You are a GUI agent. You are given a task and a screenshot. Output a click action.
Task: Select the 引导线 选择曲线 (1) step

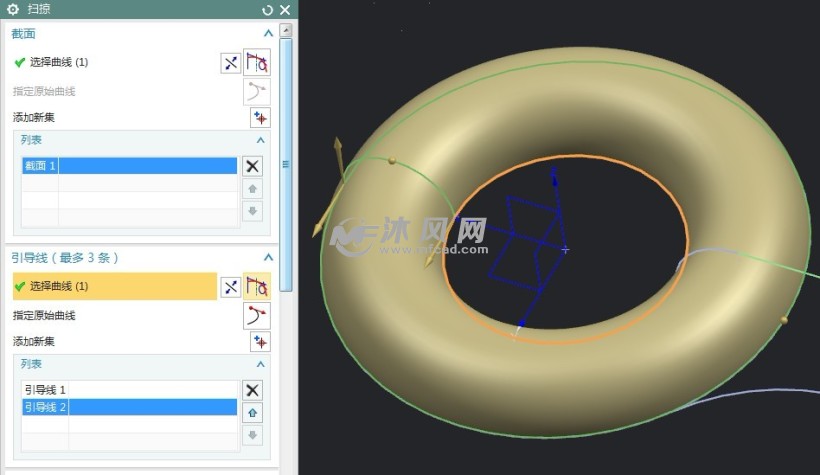(x=115, y=286)
